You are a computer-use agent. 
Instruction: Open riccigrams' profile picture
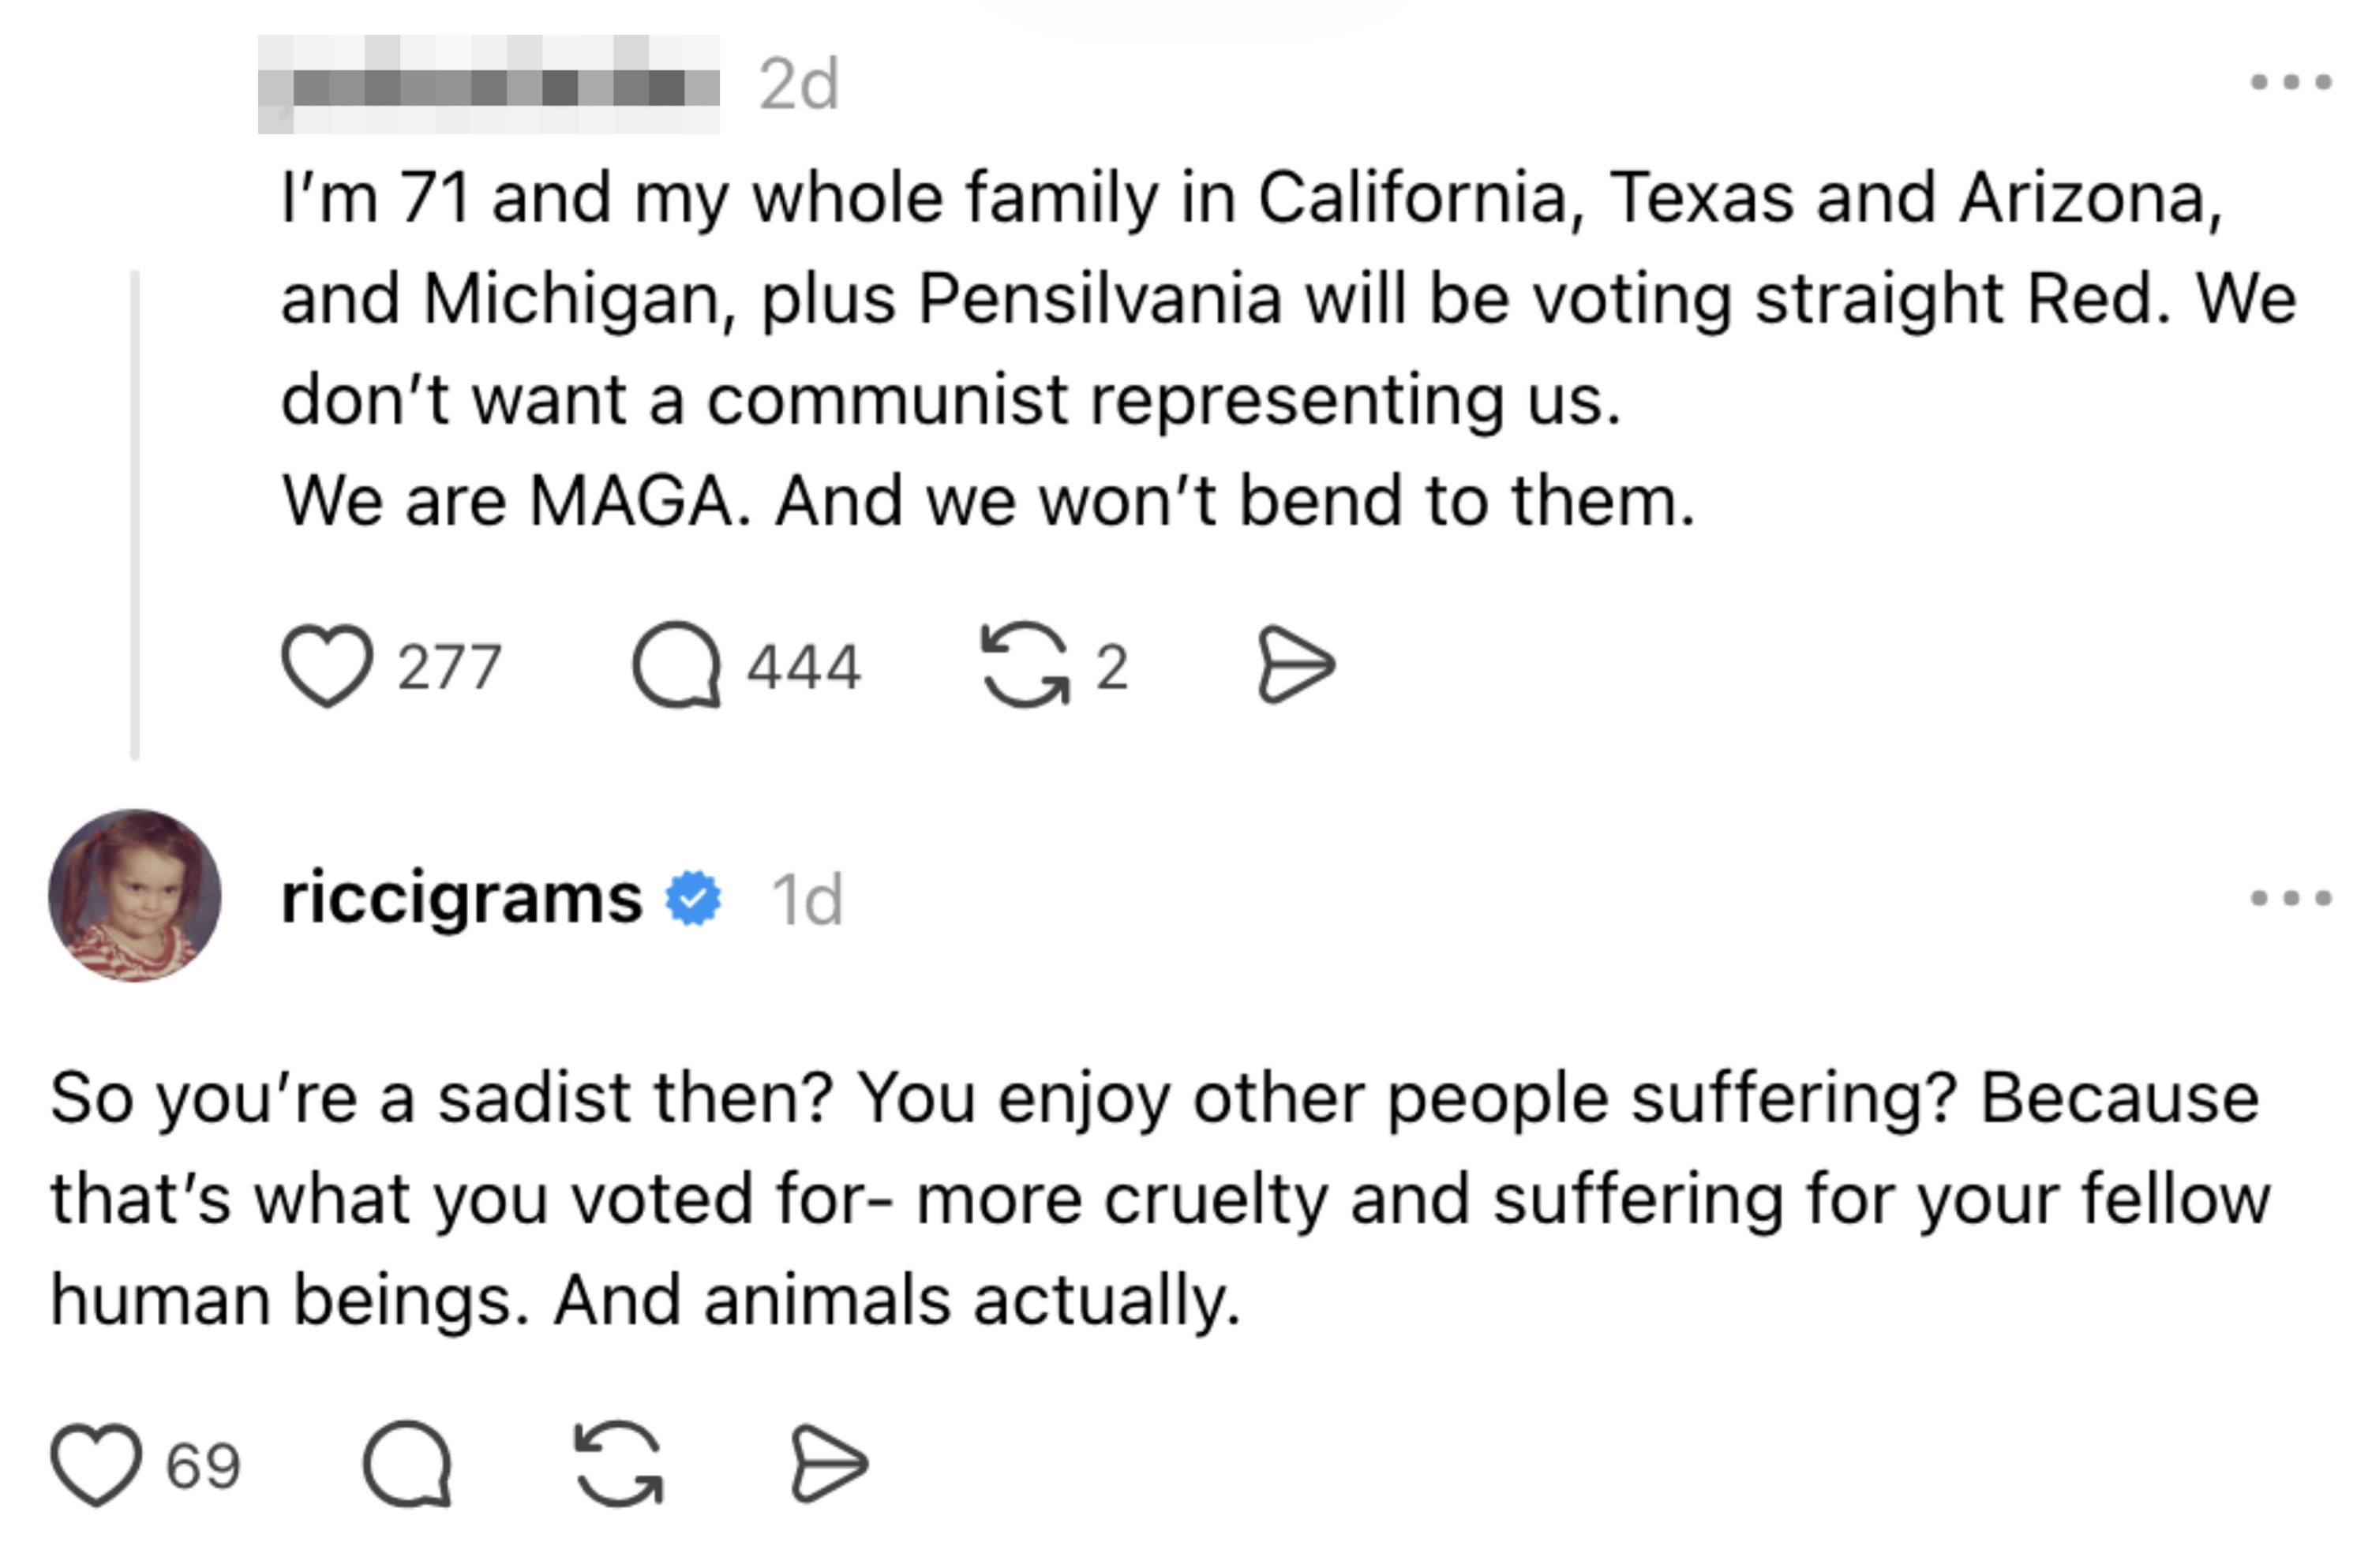(x=135, y=895)
